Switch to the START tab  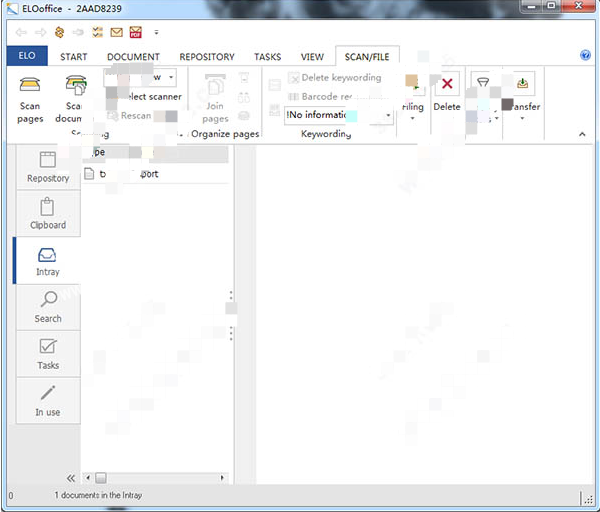coord(73,57)
